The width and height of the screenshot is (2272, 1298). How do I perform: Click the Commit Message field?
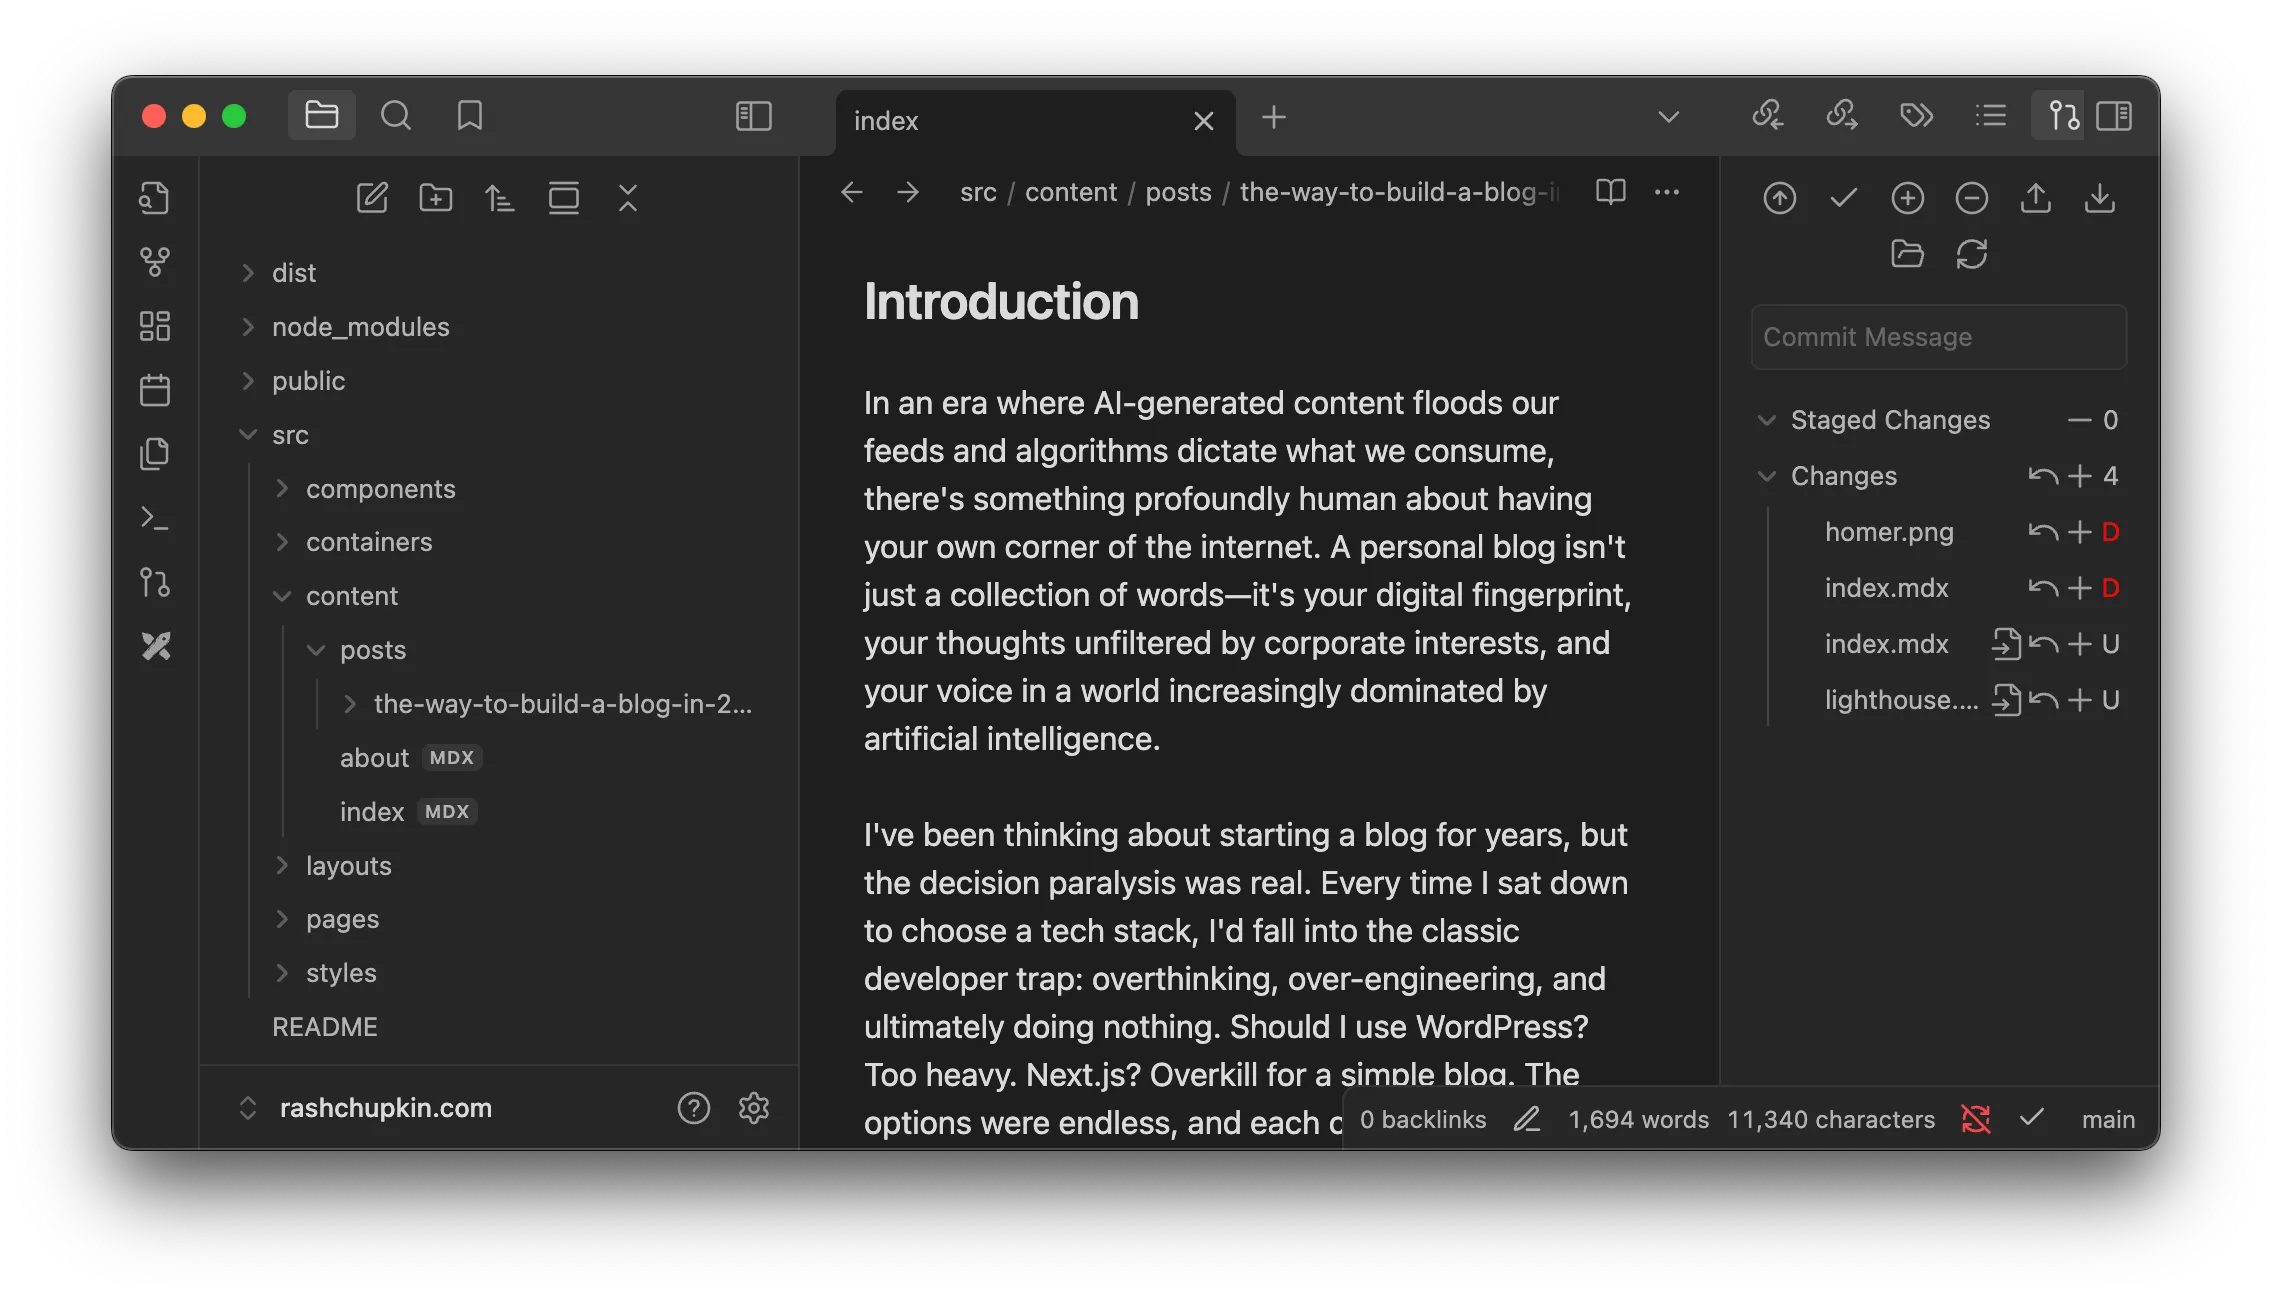[x=1939, y=337]
